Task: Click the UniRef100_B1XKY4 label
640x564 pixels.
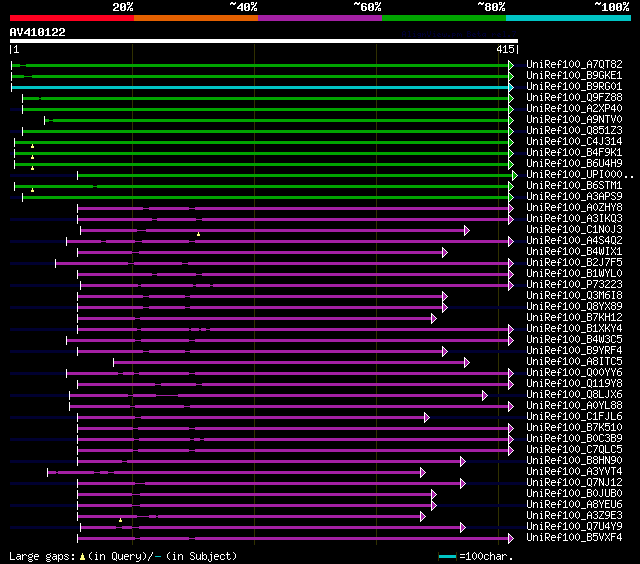Action: tap(574, 329)
